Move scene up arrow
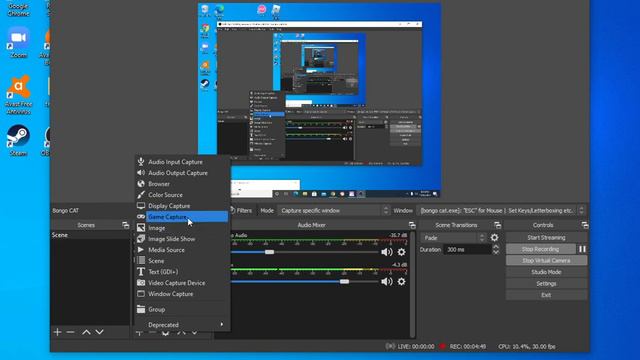The height and width of the screenshot is (360, 640). [86, 332]
